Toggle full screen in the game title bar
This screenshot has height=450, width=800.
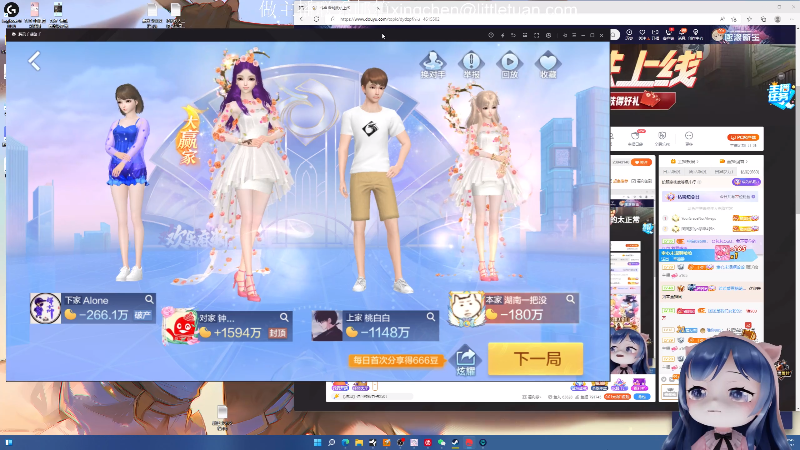point(536,35)
